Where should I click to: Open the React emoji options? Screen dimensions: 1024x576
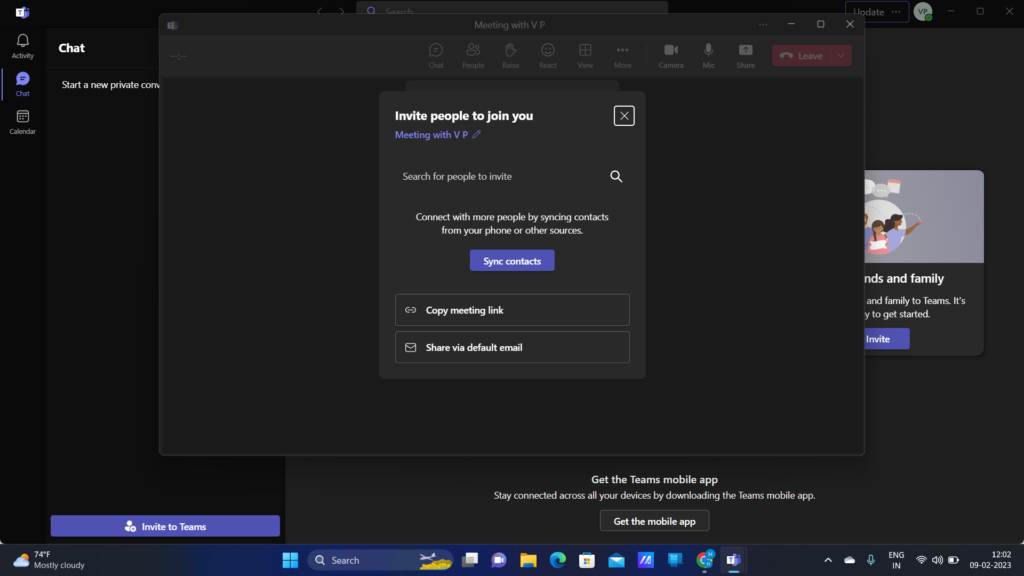tap(548, 56)
